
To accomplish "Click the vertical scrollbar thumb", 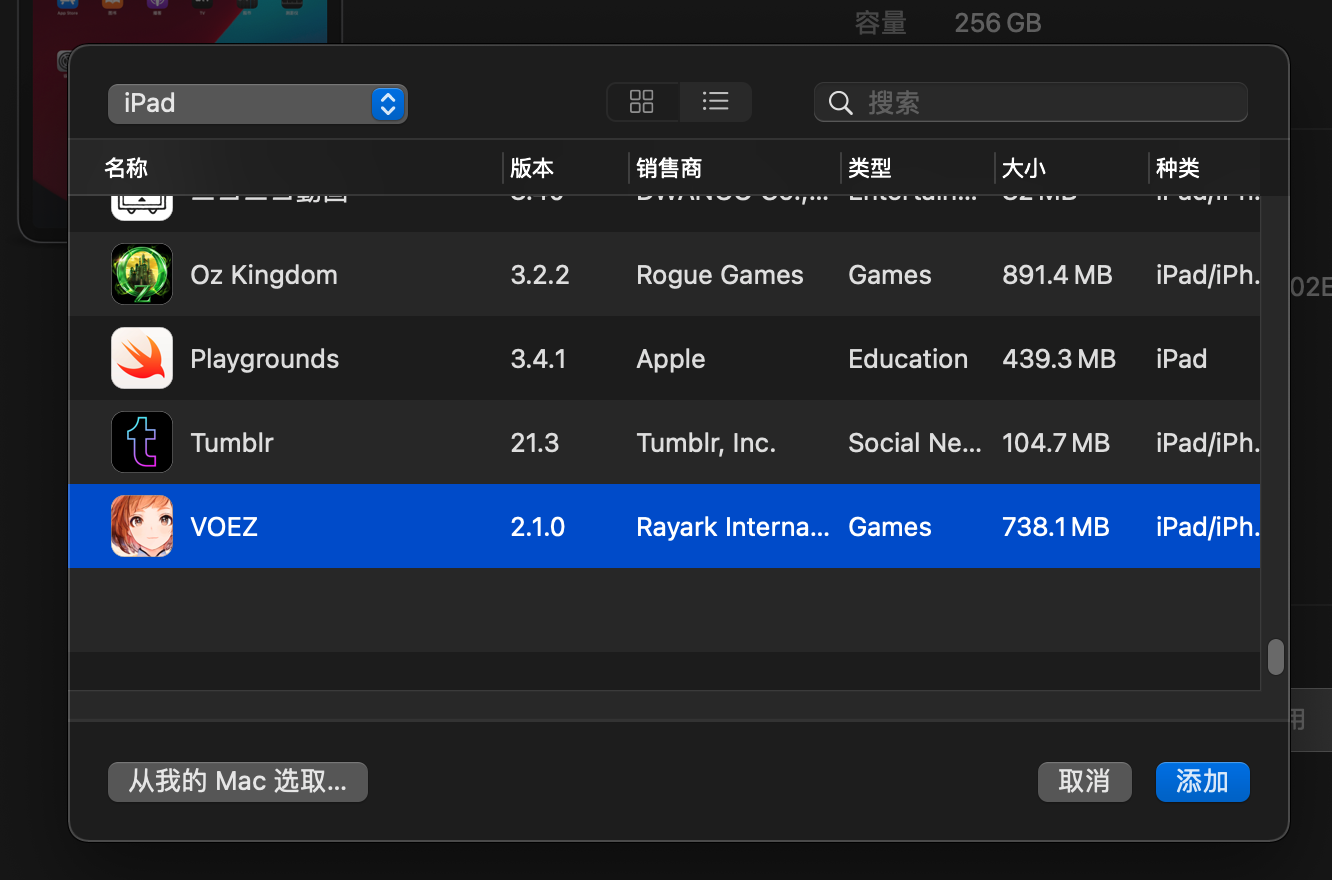I will (x=1275, y=657).
